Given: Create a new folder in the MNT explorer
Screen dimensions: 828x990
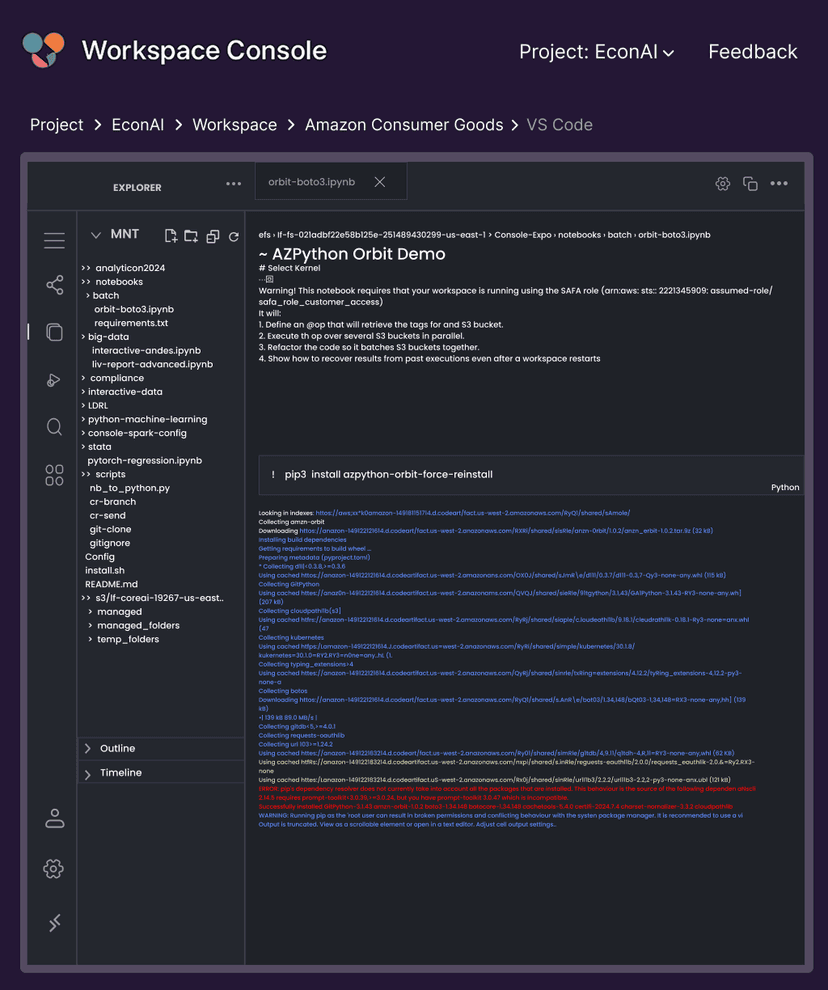Looking at the screenshot, I should [x=190, y=235].
